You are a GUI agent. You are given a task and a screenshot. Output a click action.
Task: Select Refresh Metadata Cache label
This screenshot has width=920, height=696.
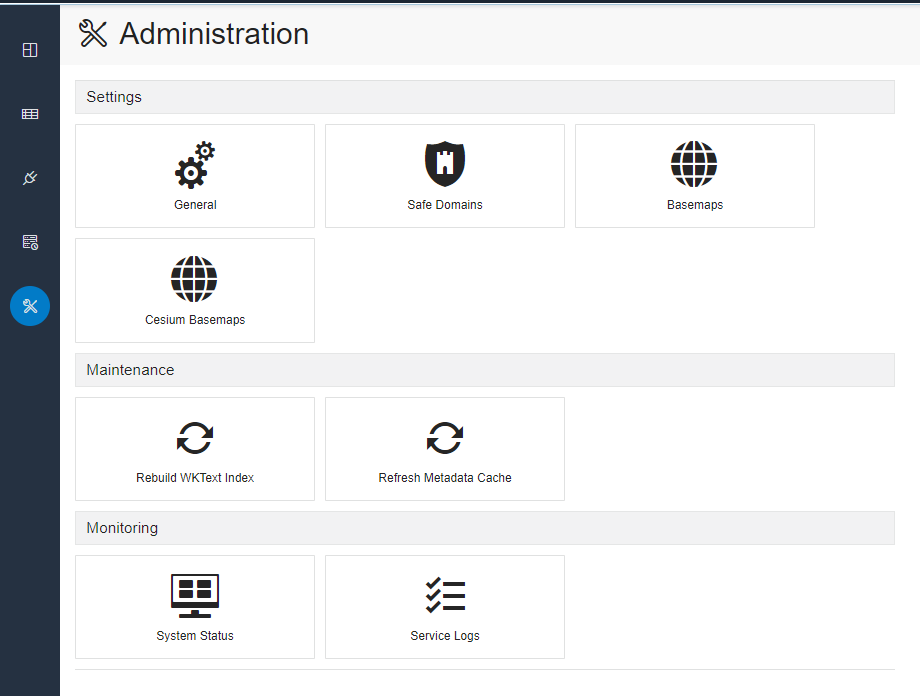point(445,478)
